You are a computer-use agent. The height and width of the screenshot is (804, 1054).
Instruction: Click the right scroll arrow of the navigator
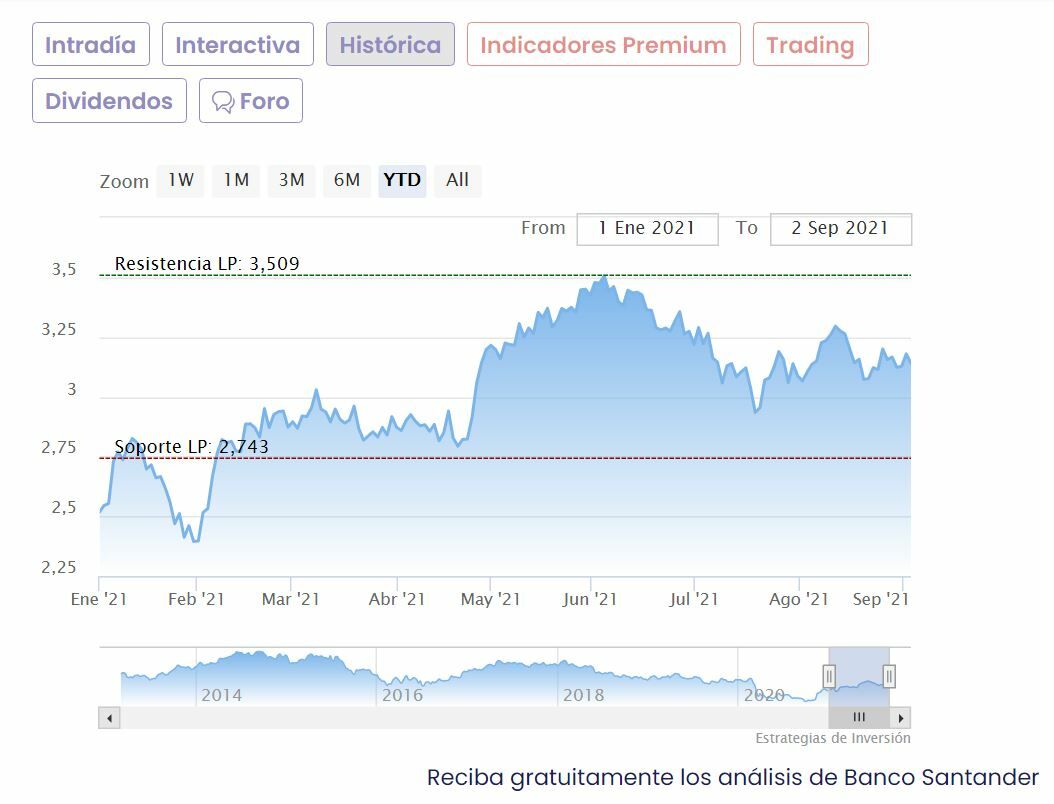pyautogui.click(x=901, y=718)
